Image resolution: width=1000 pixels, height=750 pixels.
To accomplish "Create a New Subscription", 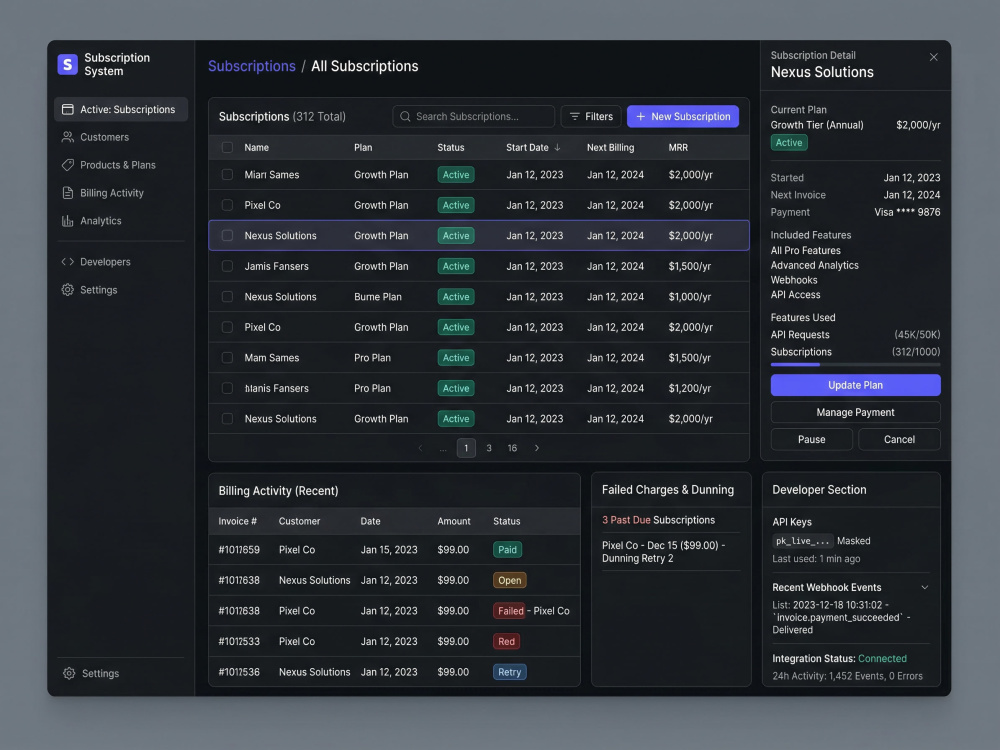I will 682,117.
